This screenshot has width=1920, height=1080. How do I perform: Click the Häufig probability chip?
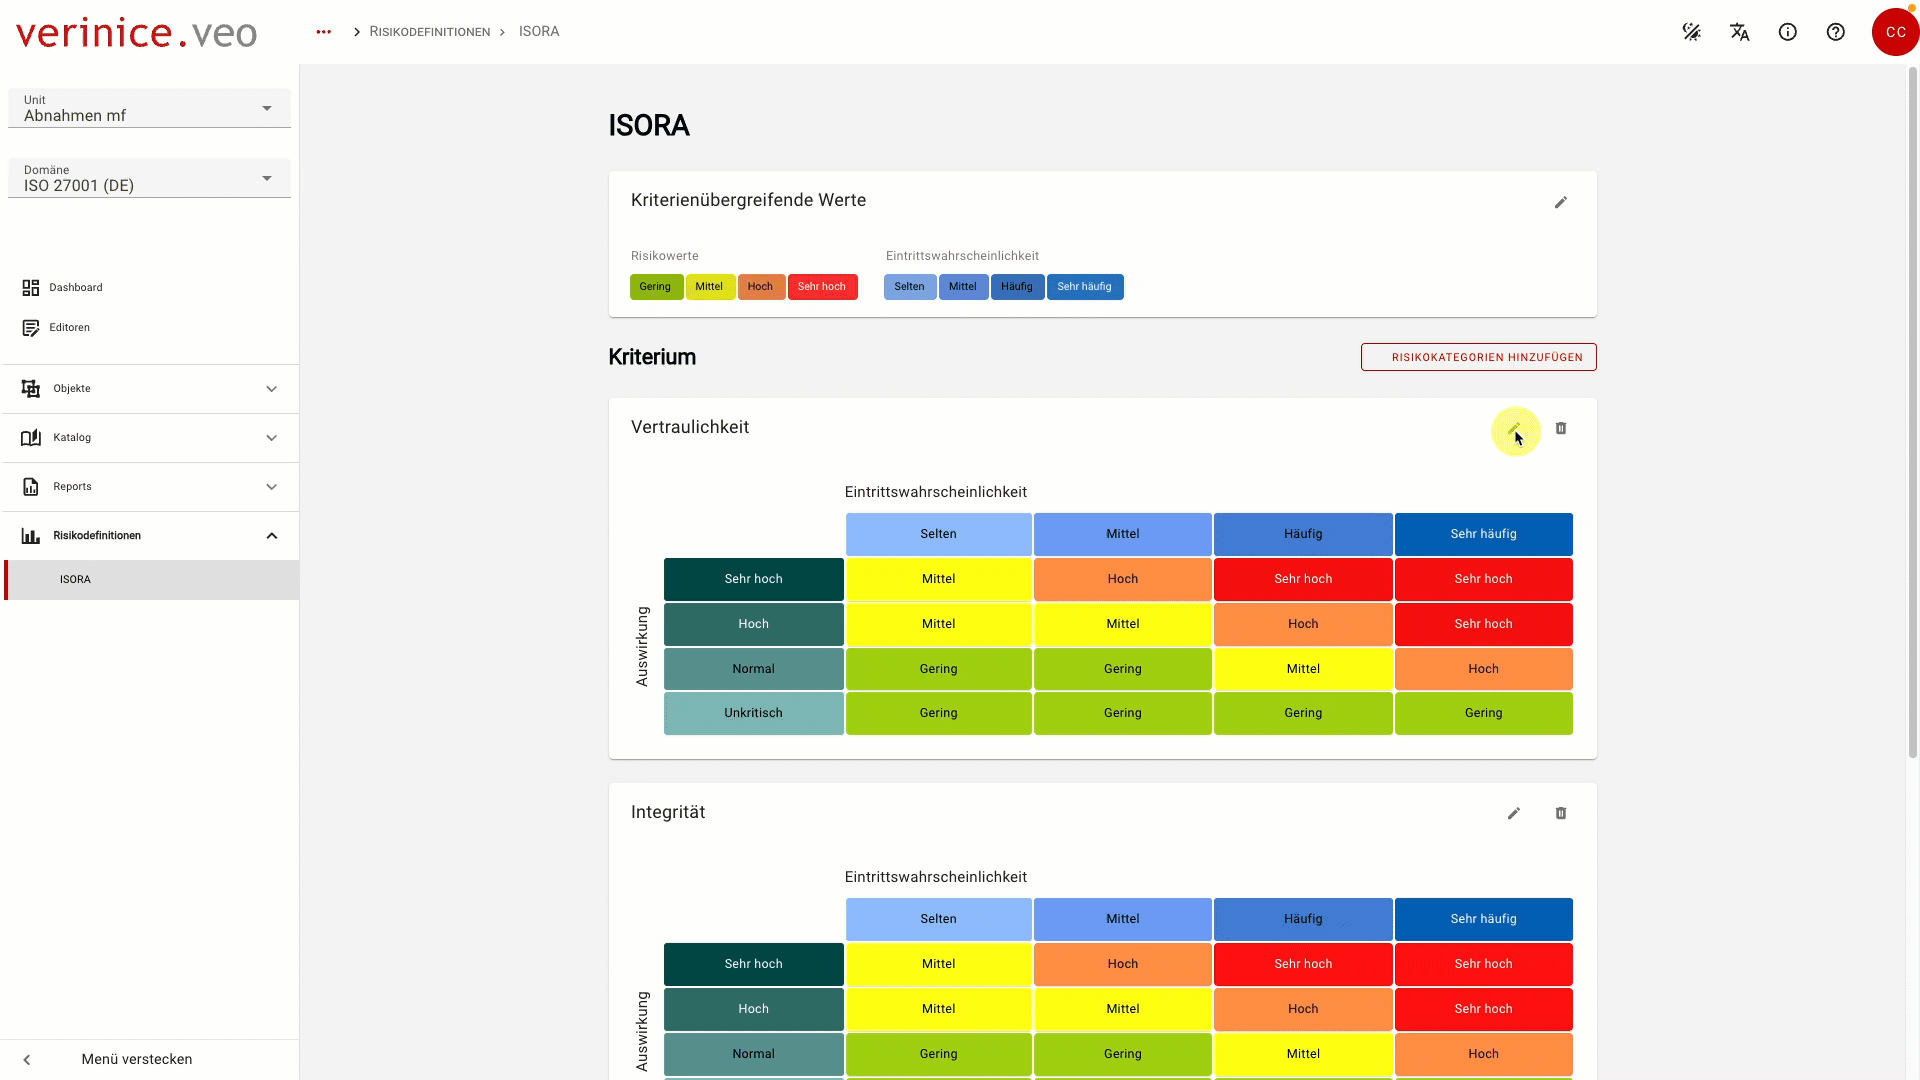coord(1017,287)
